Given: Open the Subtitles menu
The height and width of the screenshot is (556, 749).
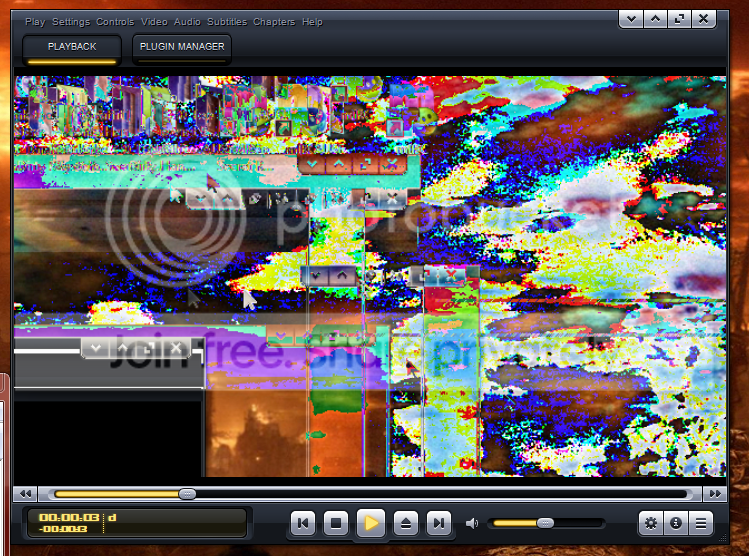Looking at the screenshot, I should (x=227, y=22).
